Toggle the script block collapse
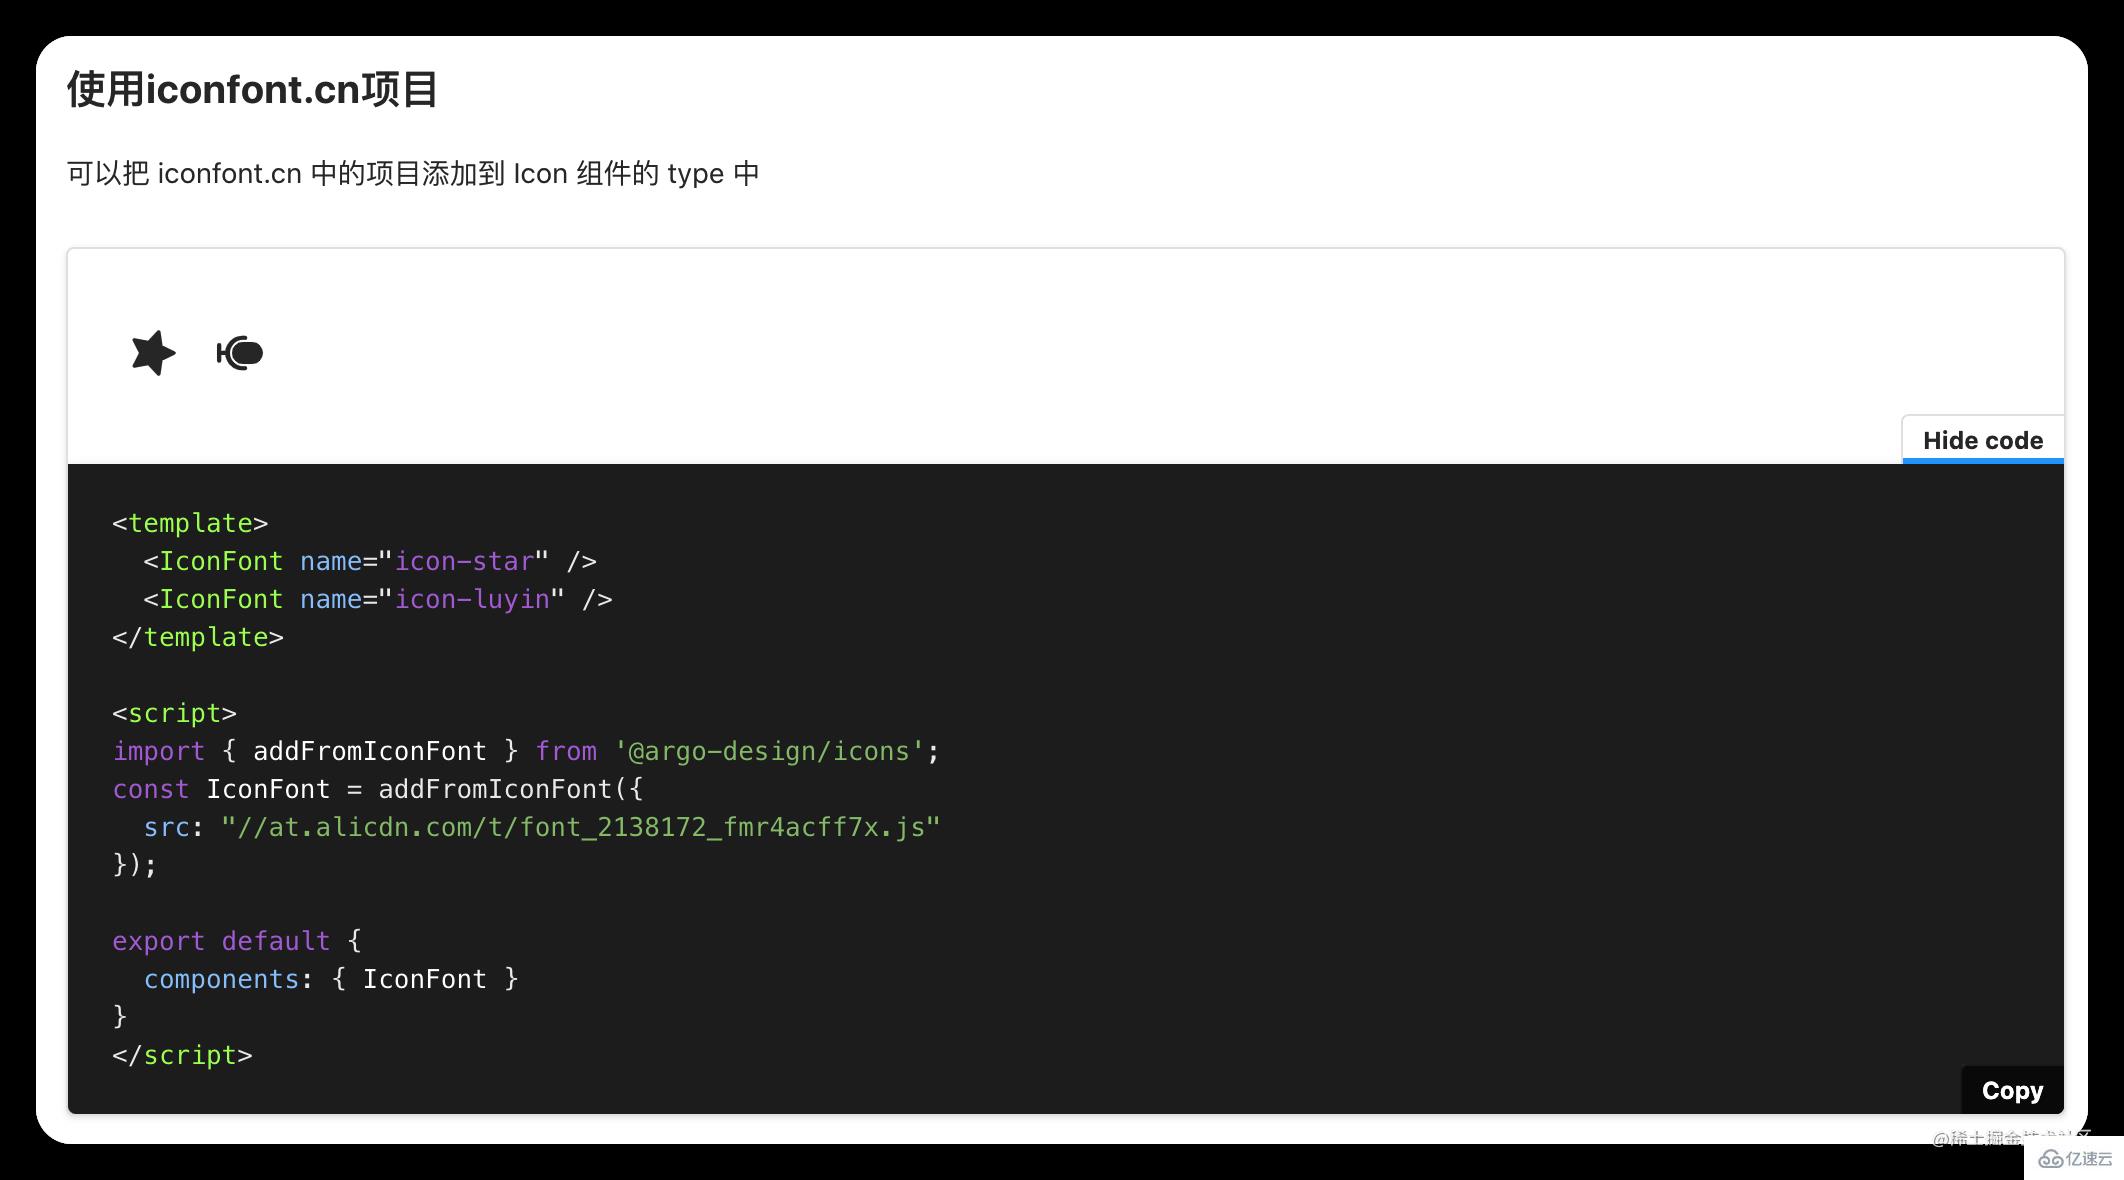Screen dimensions: 2124x1180 [x=173, y=714]
